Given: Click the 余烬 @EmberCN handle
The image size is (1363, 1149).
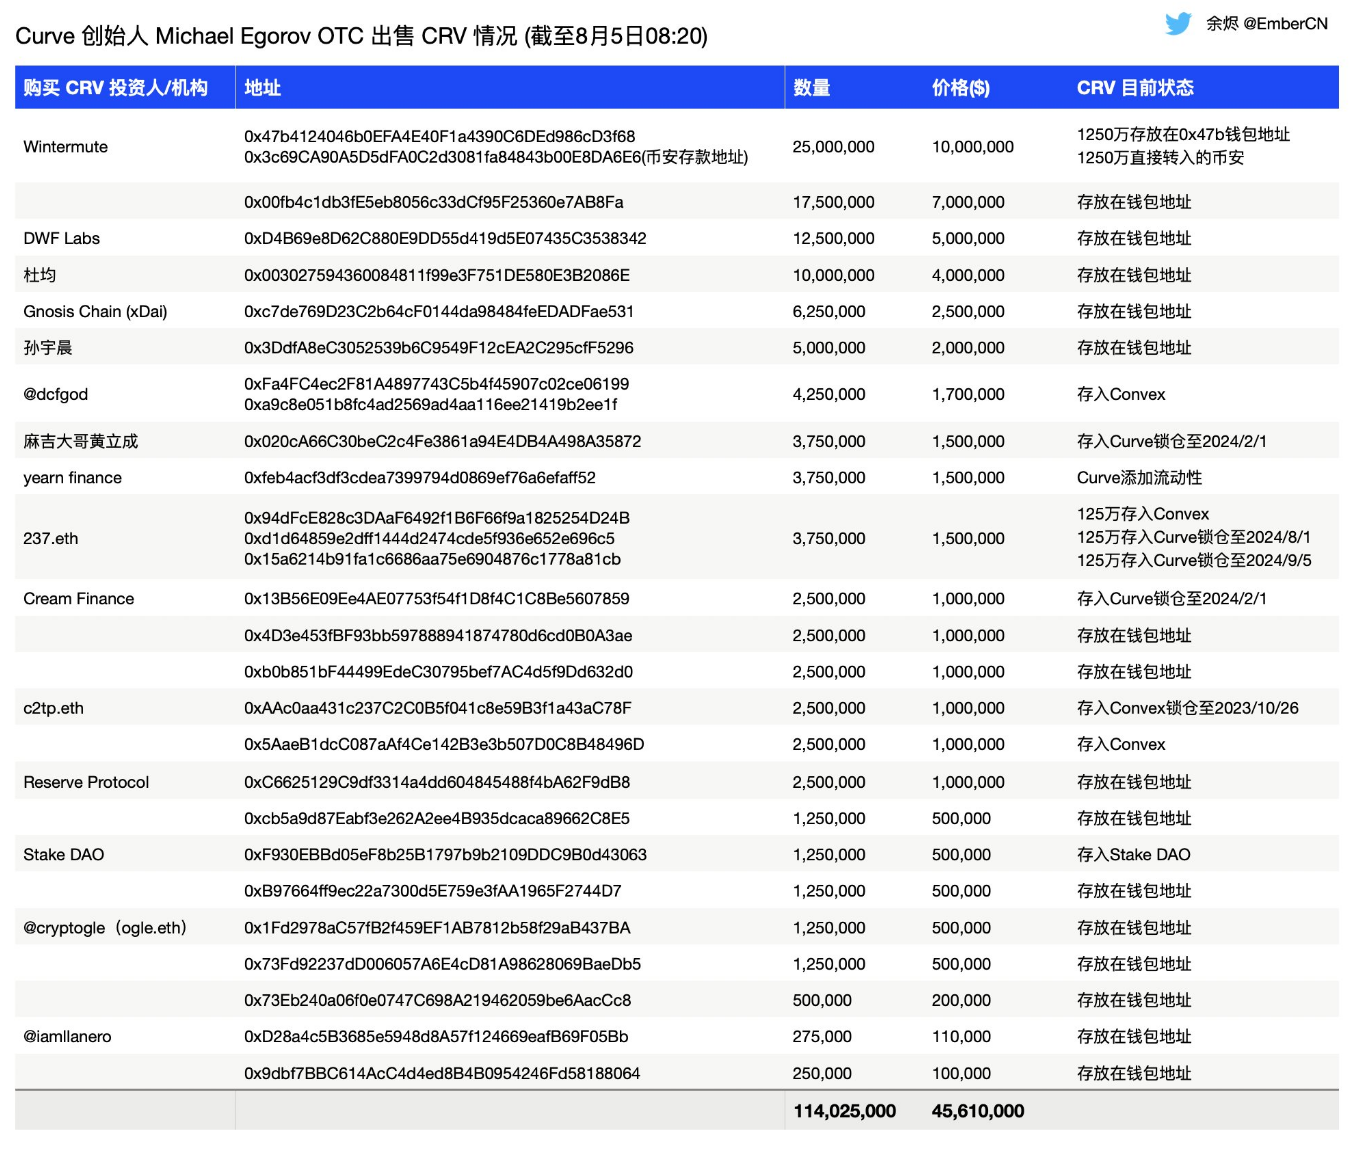Looking at the screenshot, I should [x=1267, y=23].
